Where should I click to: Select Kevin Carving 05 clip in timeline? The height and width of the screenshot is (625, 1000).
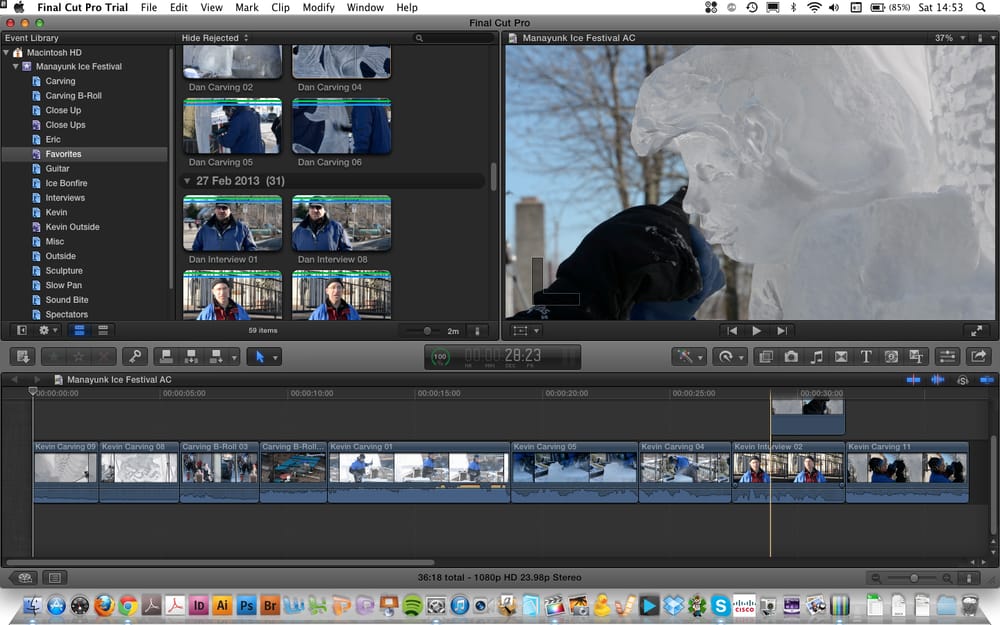pyautogui.click(x=574, y=472)
